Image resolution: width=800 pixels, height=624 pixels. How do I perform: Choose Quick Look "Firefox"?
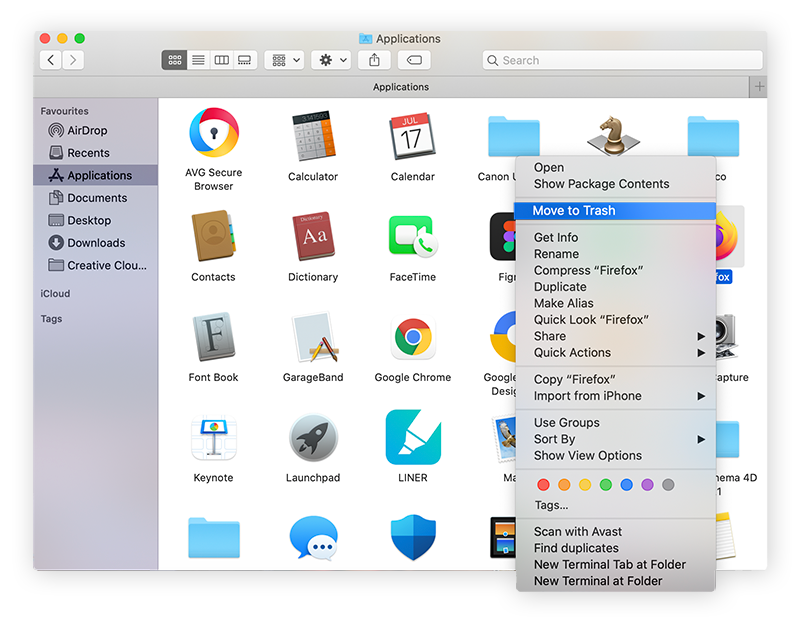click(615, 320)
